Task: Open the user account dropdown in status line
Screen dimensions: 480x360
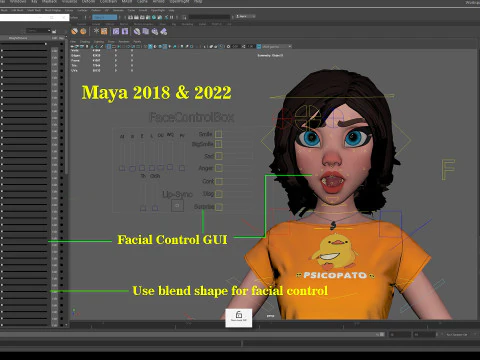Action: (245, 16)
